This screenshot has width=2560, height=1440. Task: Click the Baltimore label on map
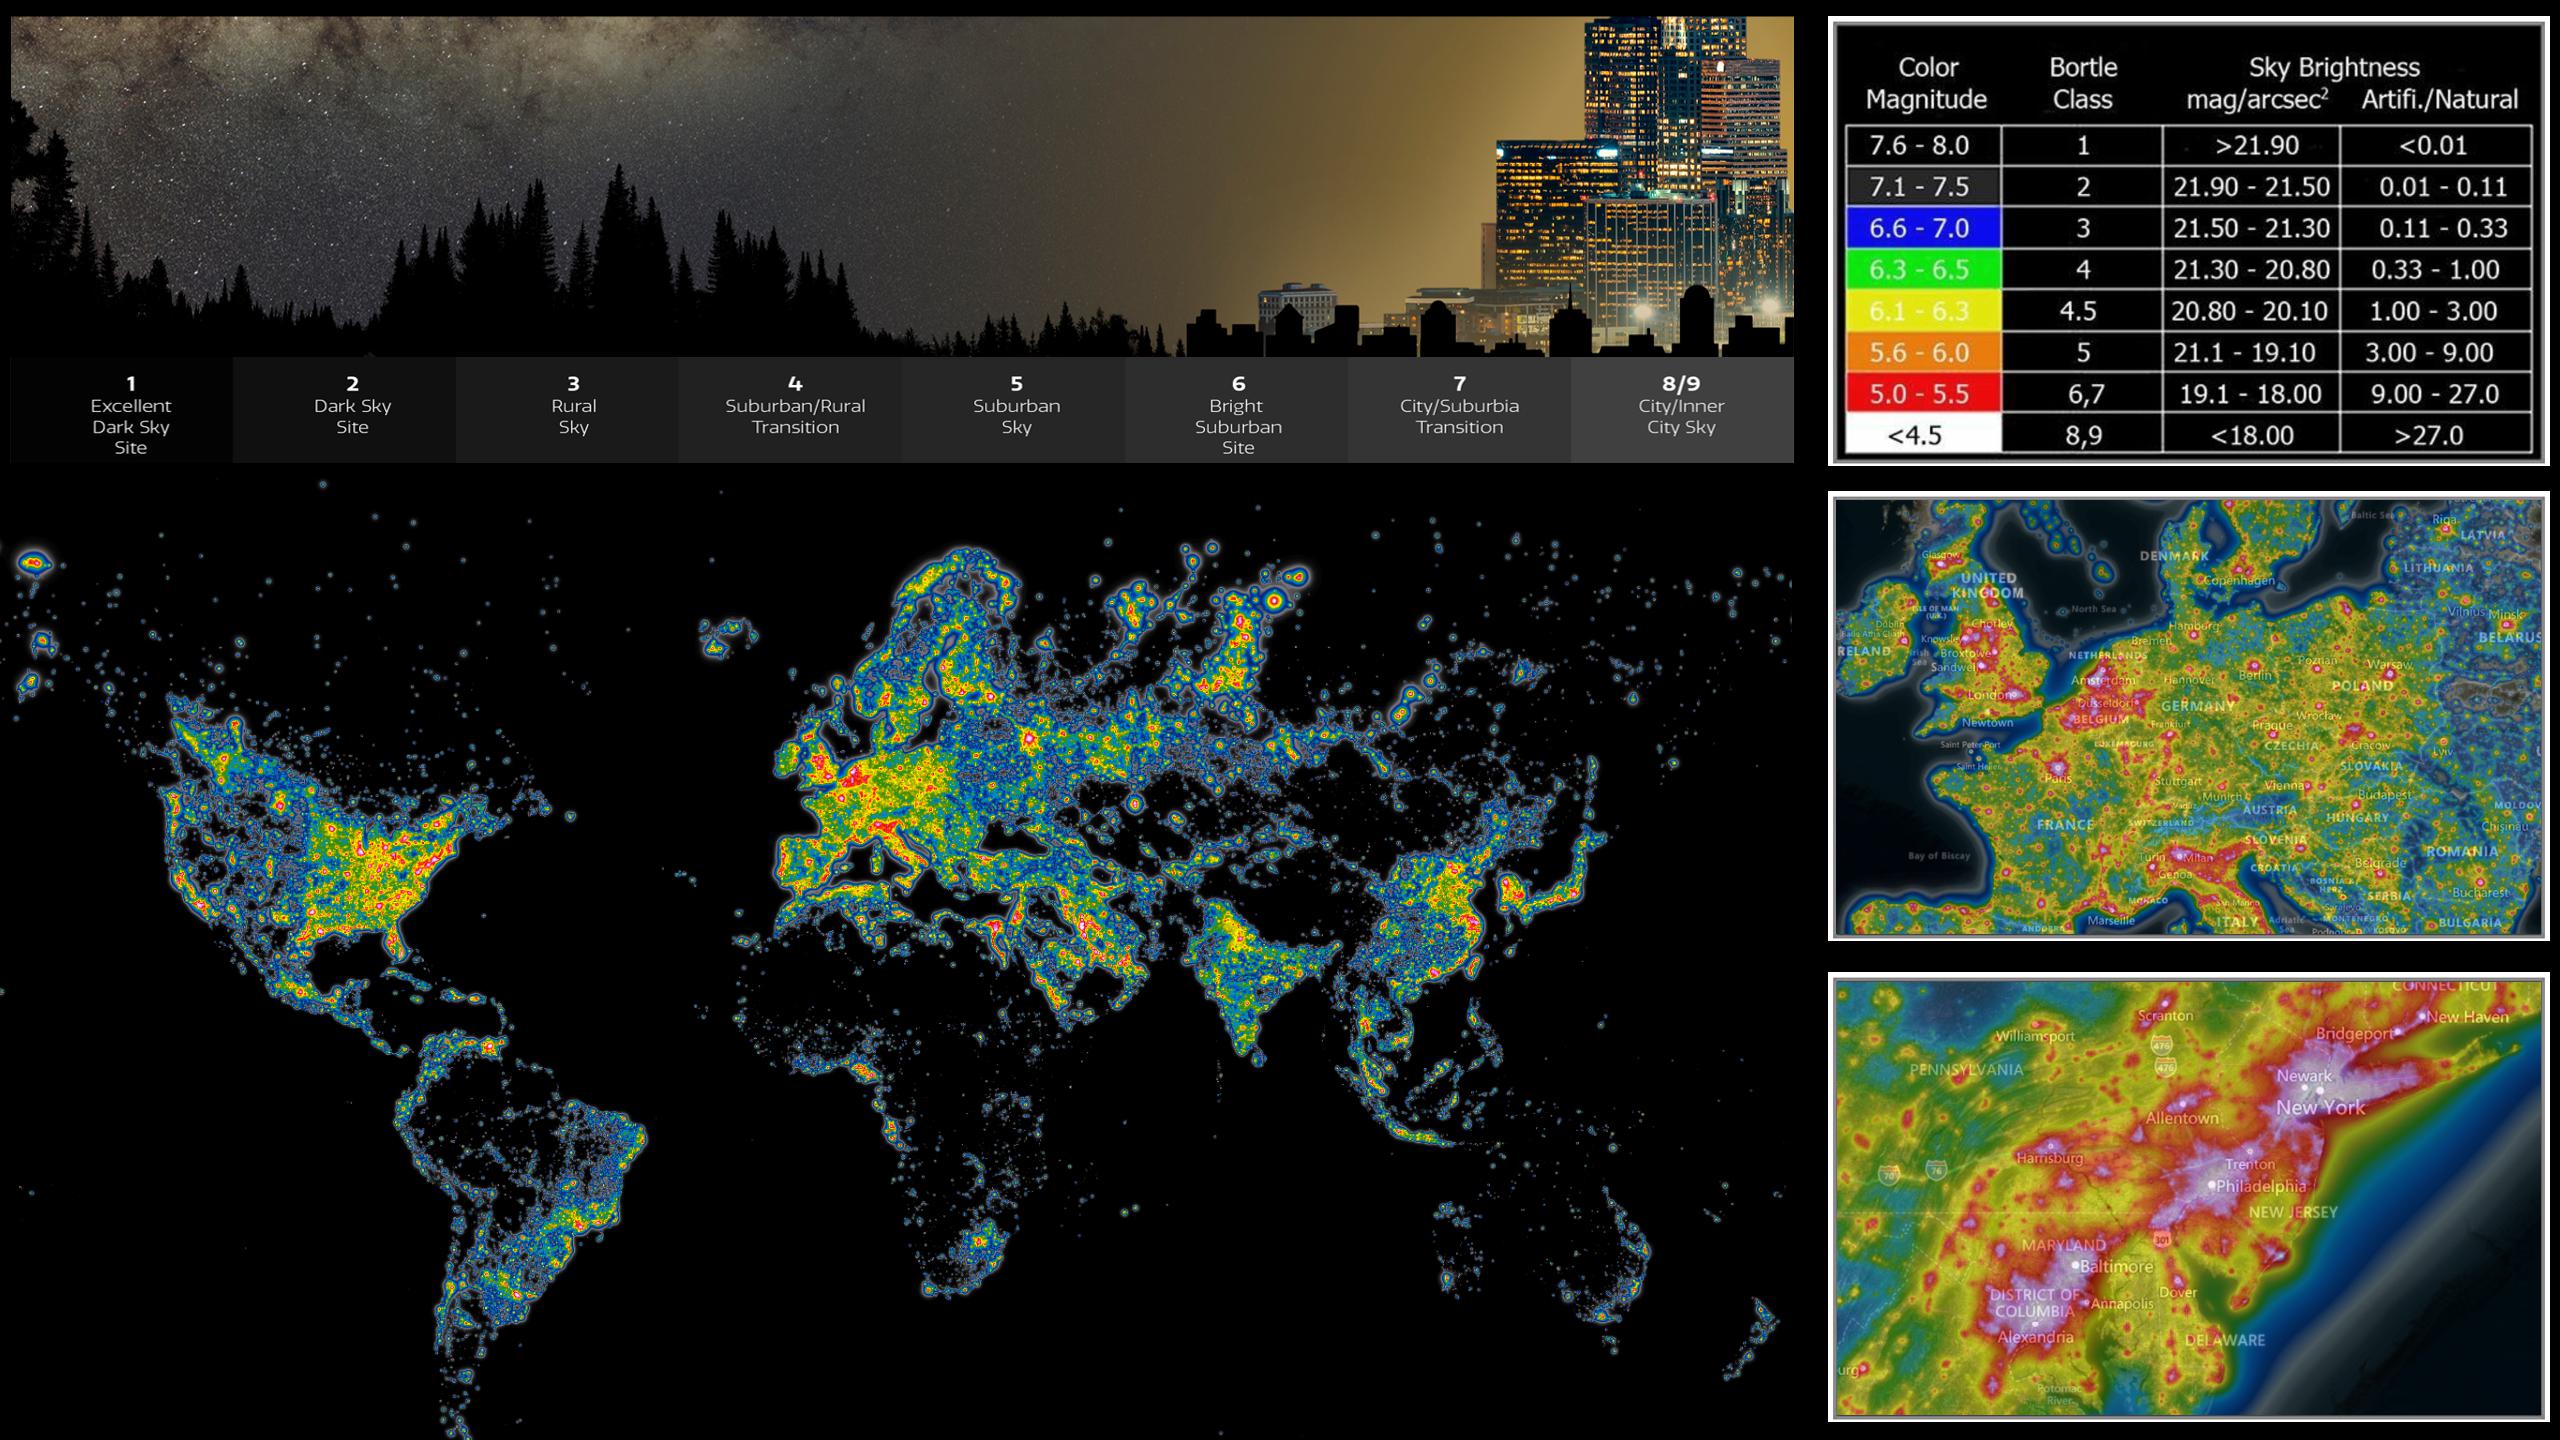[x=2116, y=1267]
